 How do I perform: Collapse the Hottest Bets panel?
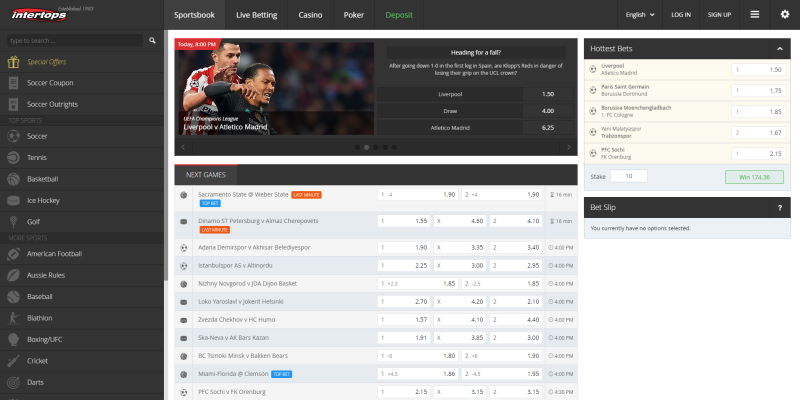coord(780,49)
